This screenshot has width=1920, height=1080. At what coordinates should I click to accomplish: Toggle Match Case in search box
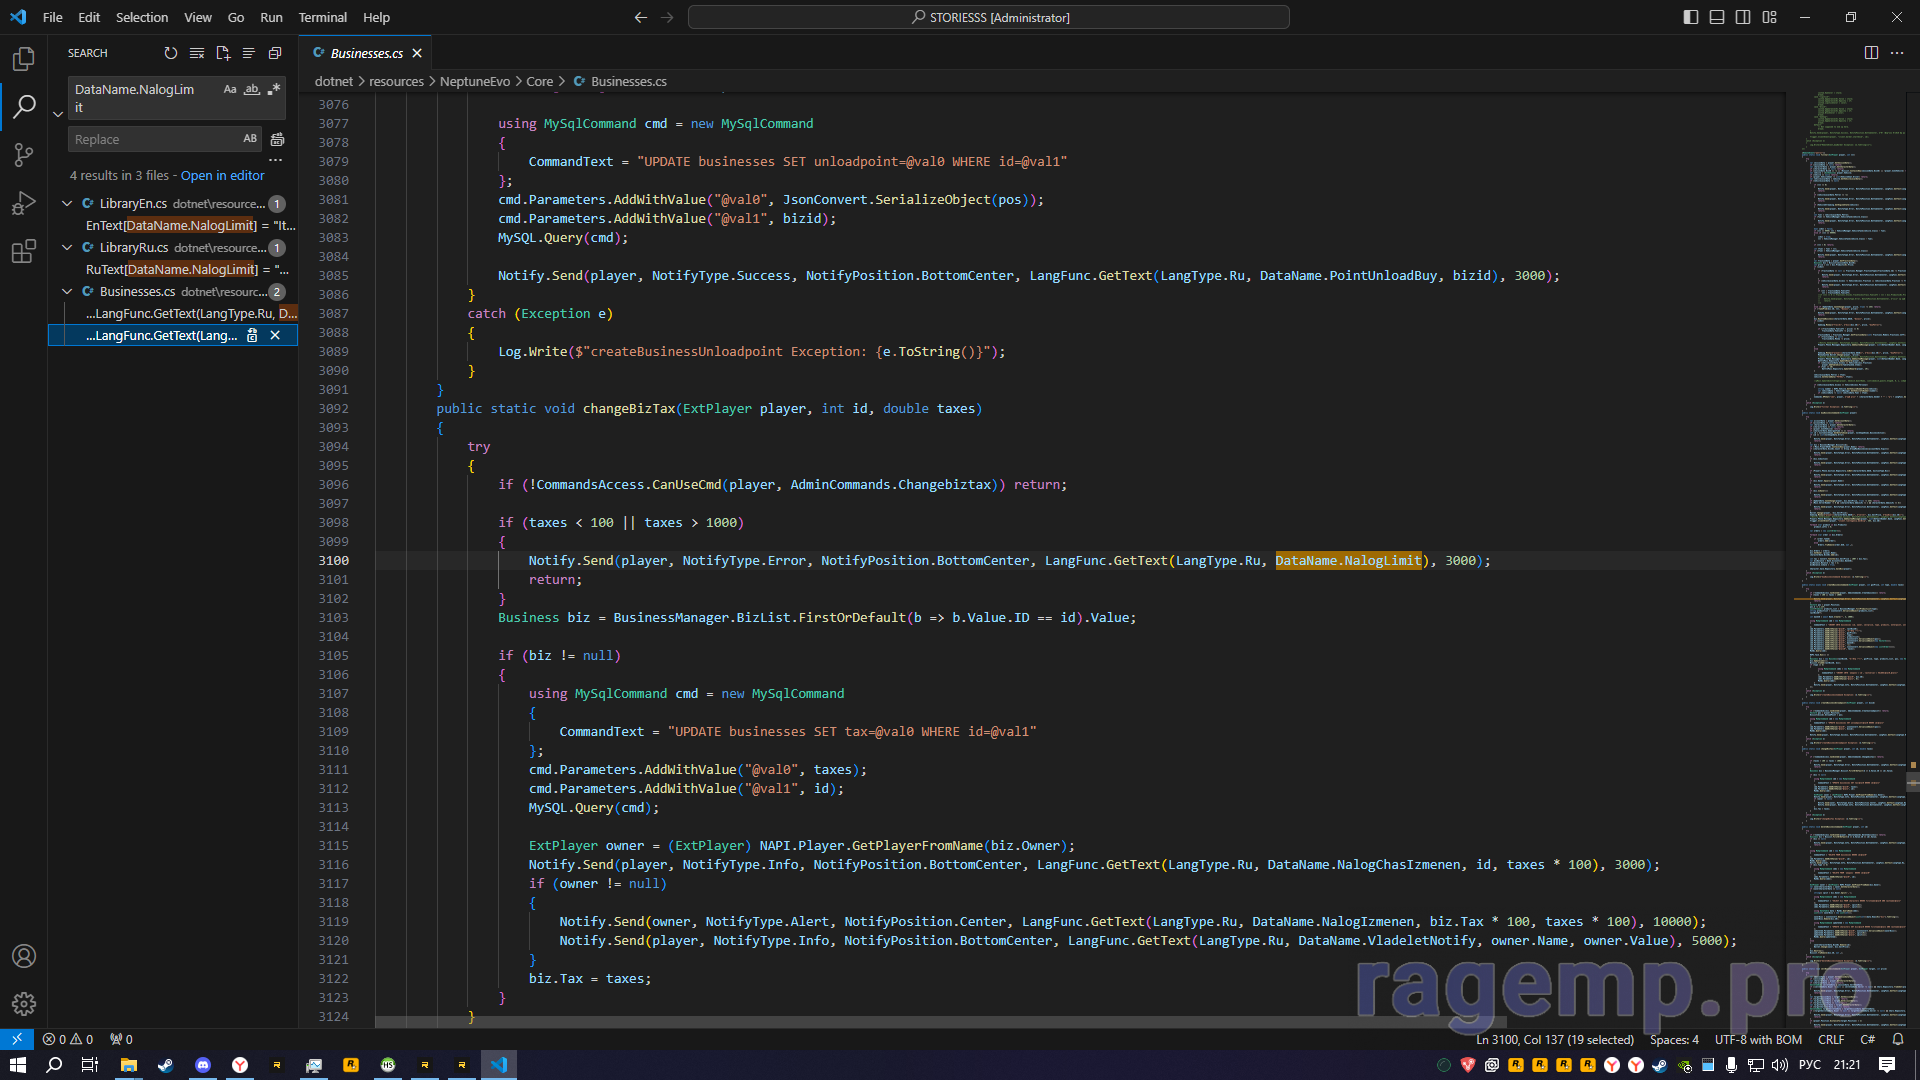(x=230, y=89)
